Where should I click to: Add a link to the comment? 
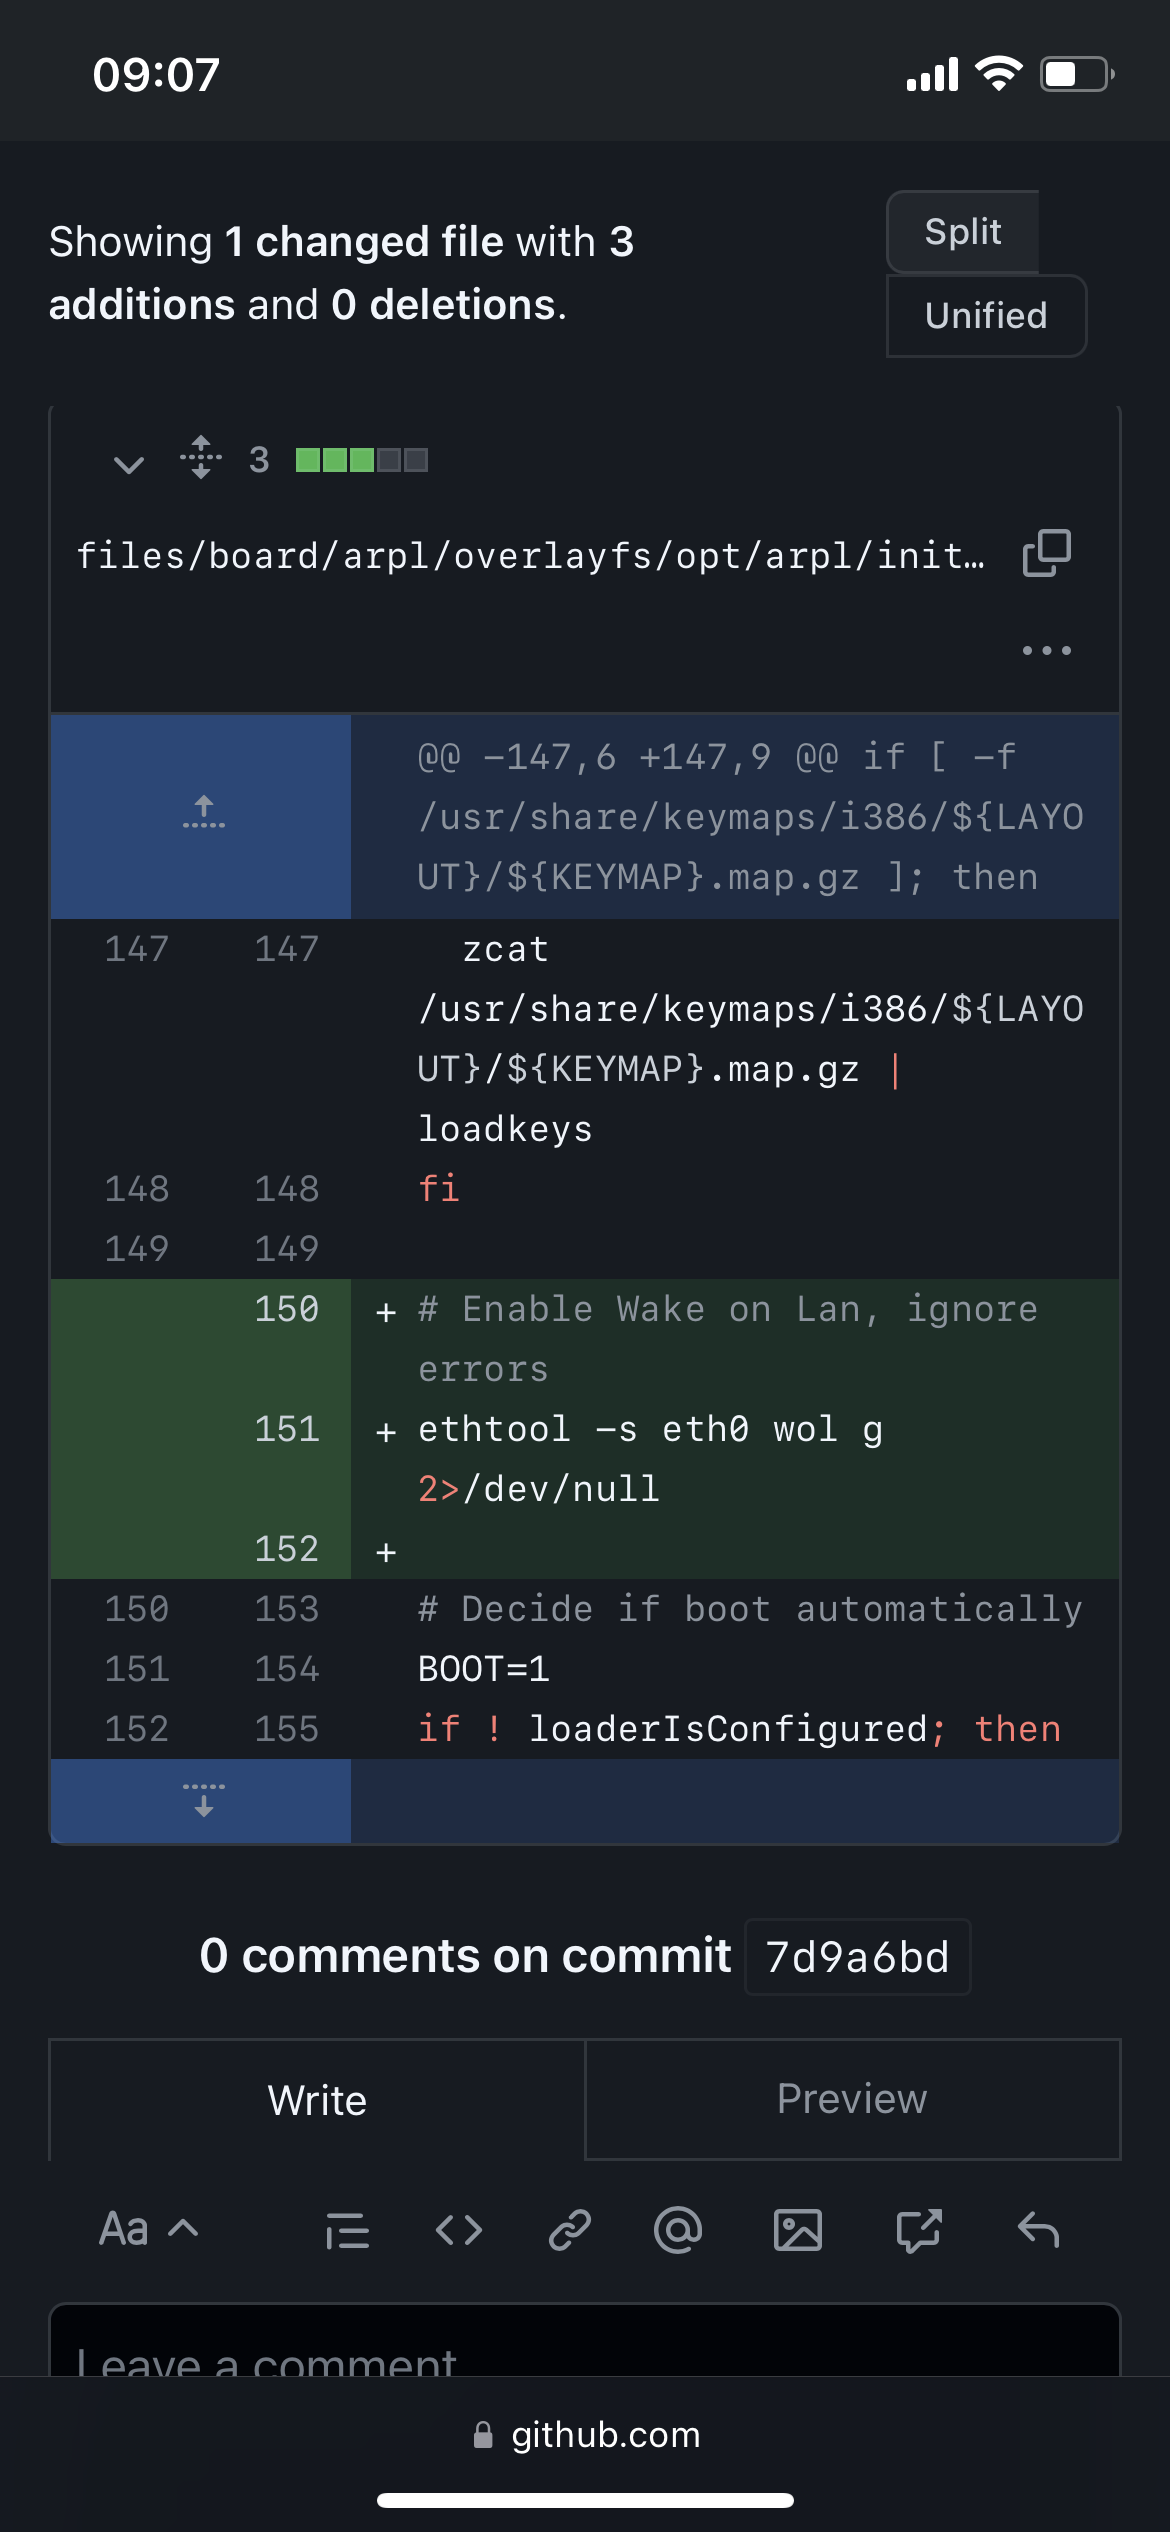pyautogui.click(x=569, y=2229)
